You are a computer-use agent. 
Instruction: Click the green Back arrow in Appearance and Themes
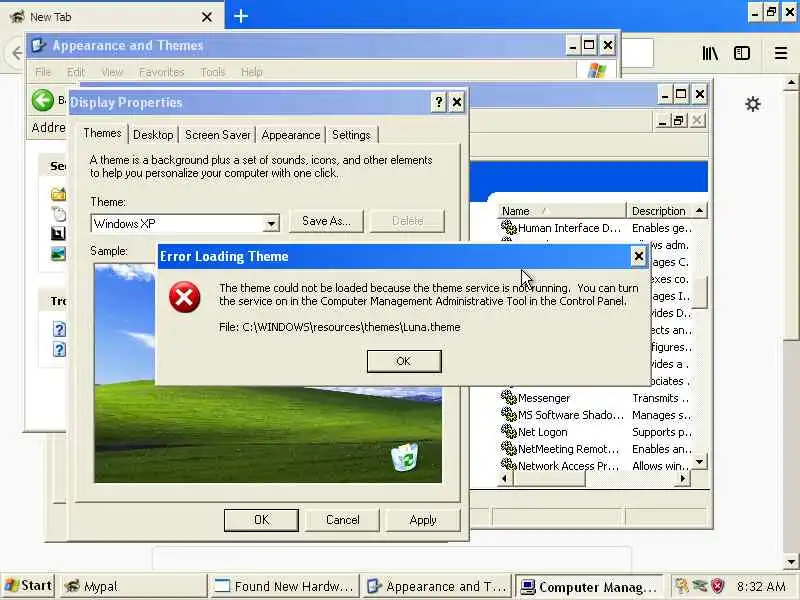(42, 100)
